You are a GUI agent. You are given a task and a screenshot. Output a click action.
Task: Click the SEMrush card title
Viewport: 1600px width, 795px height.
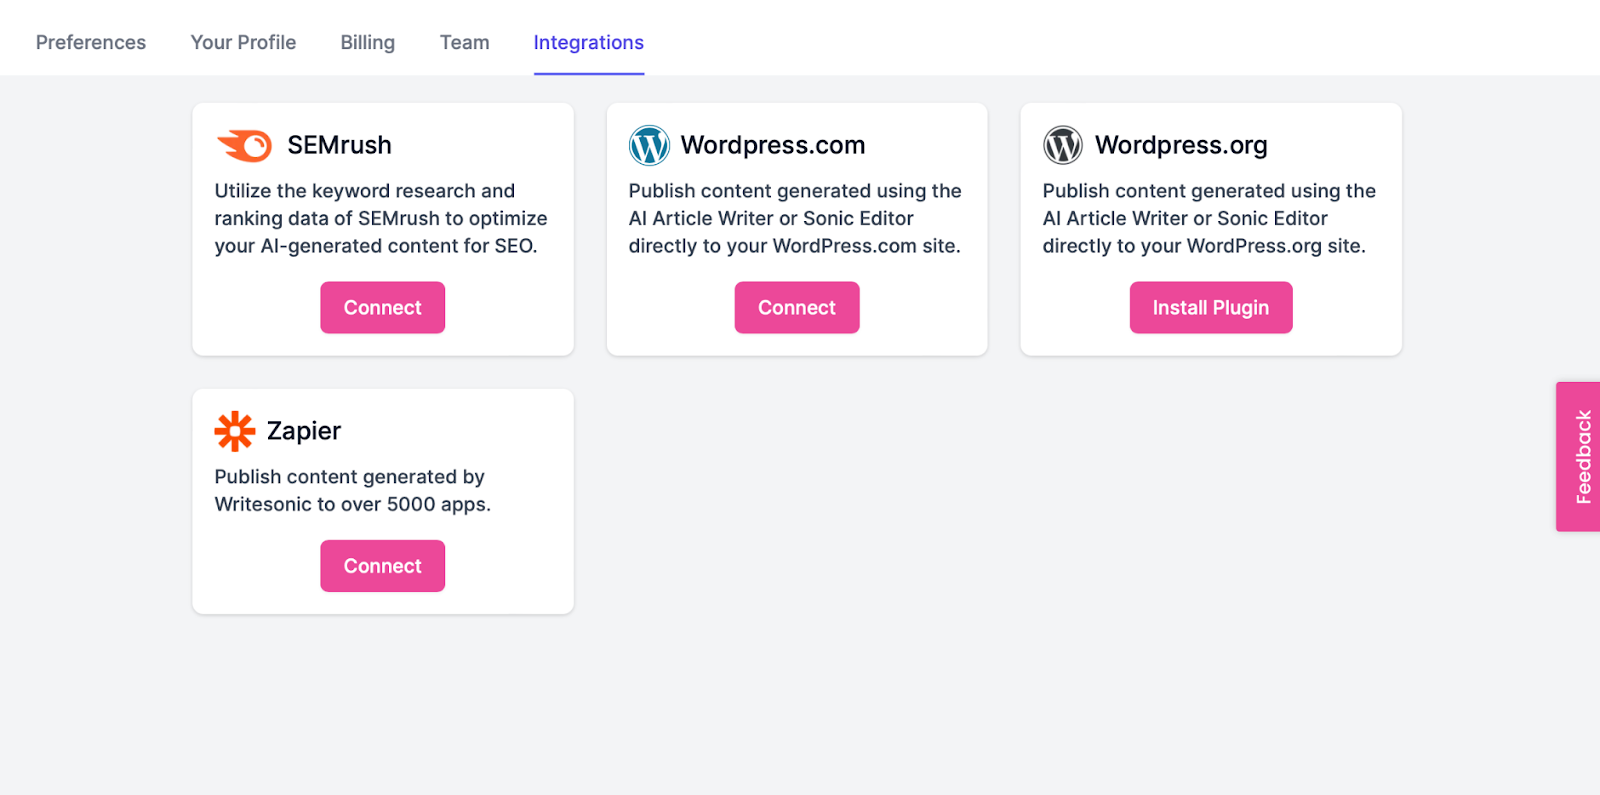[x=339, y=145]
